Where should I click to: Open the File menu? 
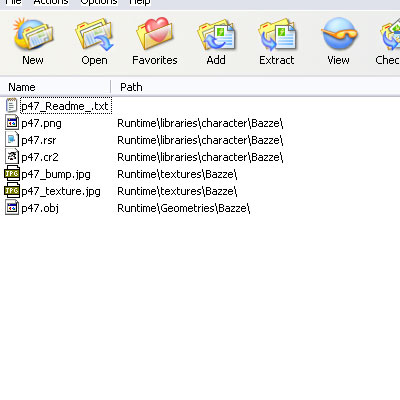point(13,2)
